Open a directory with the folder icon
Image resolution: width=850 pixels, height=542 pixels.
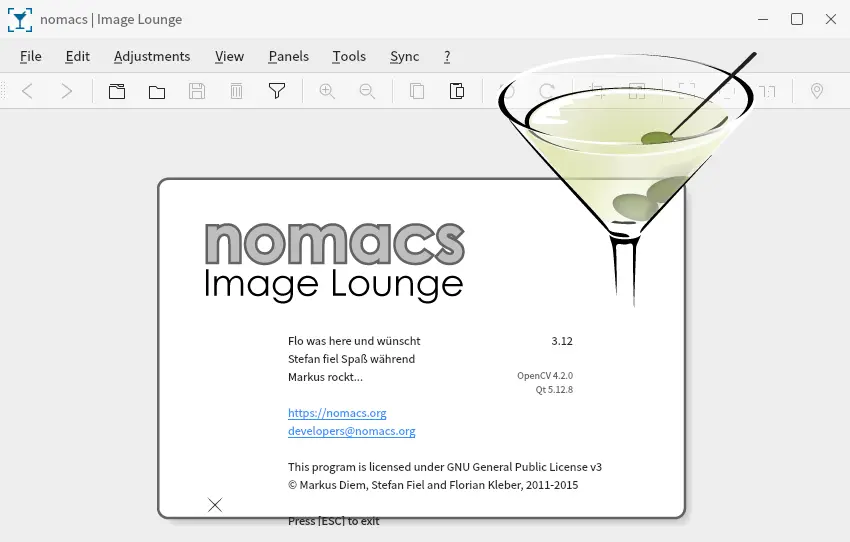157,92
